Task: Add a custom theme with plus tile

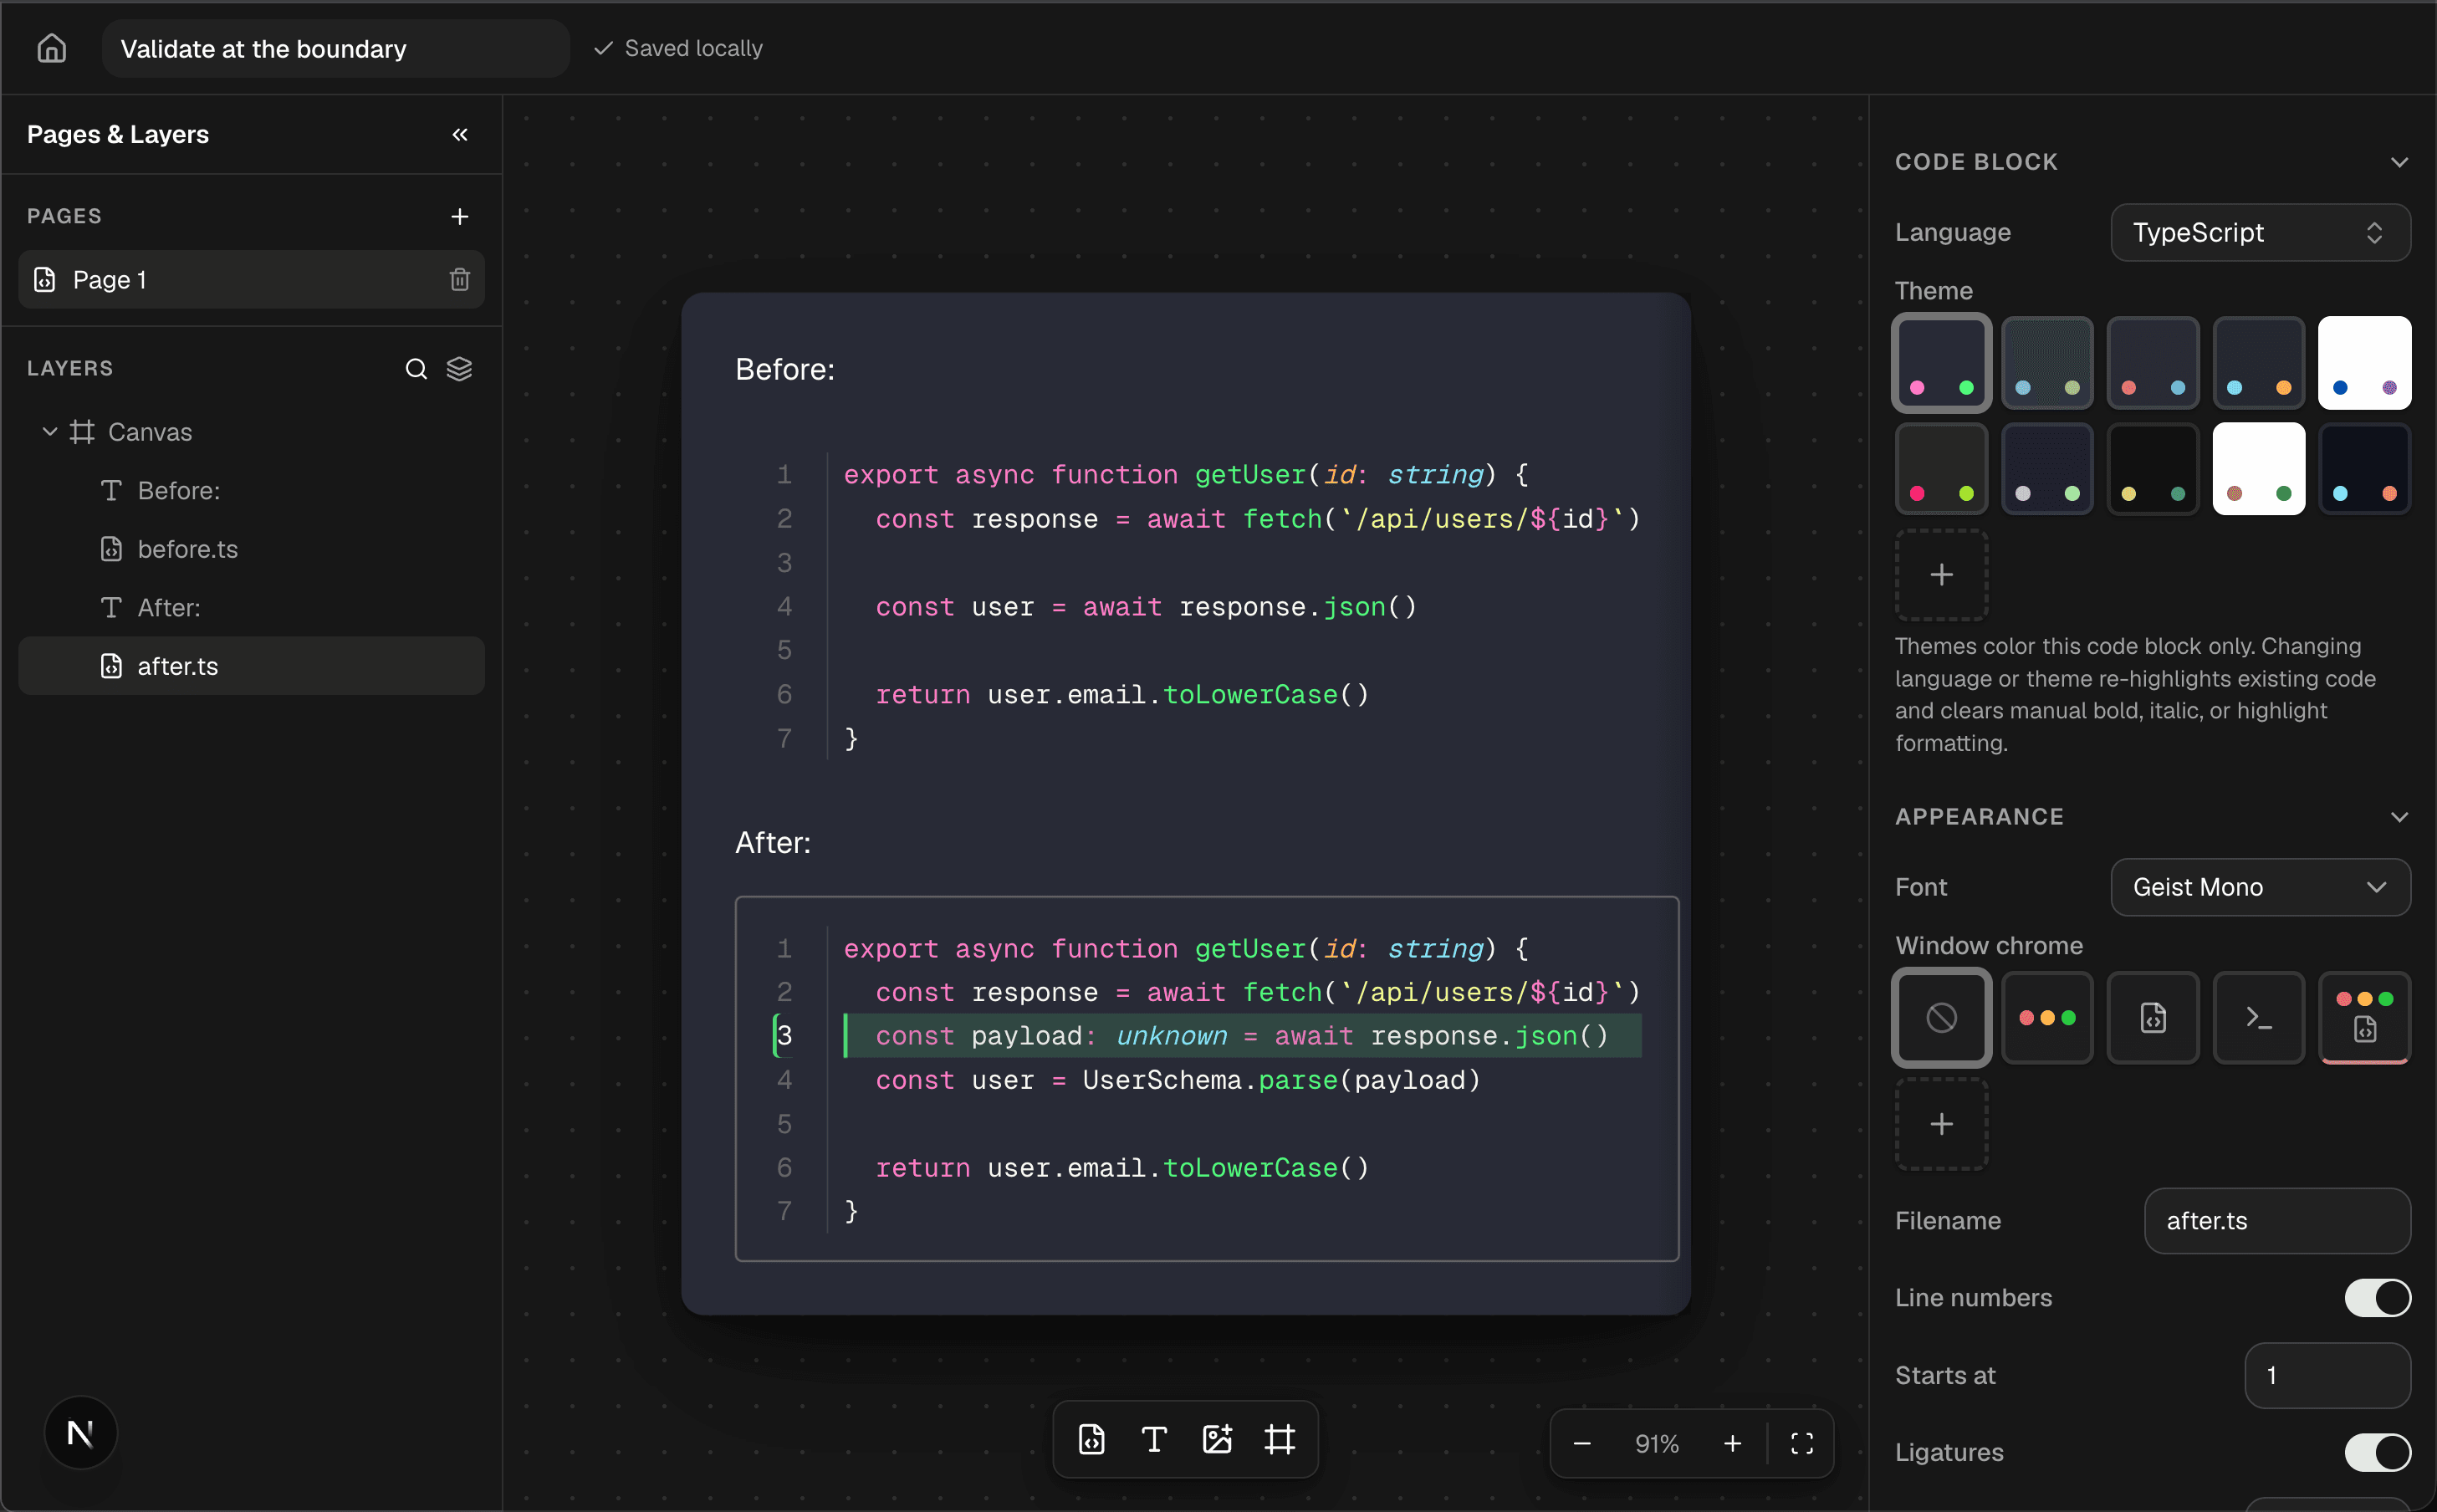Action: 1941,574
